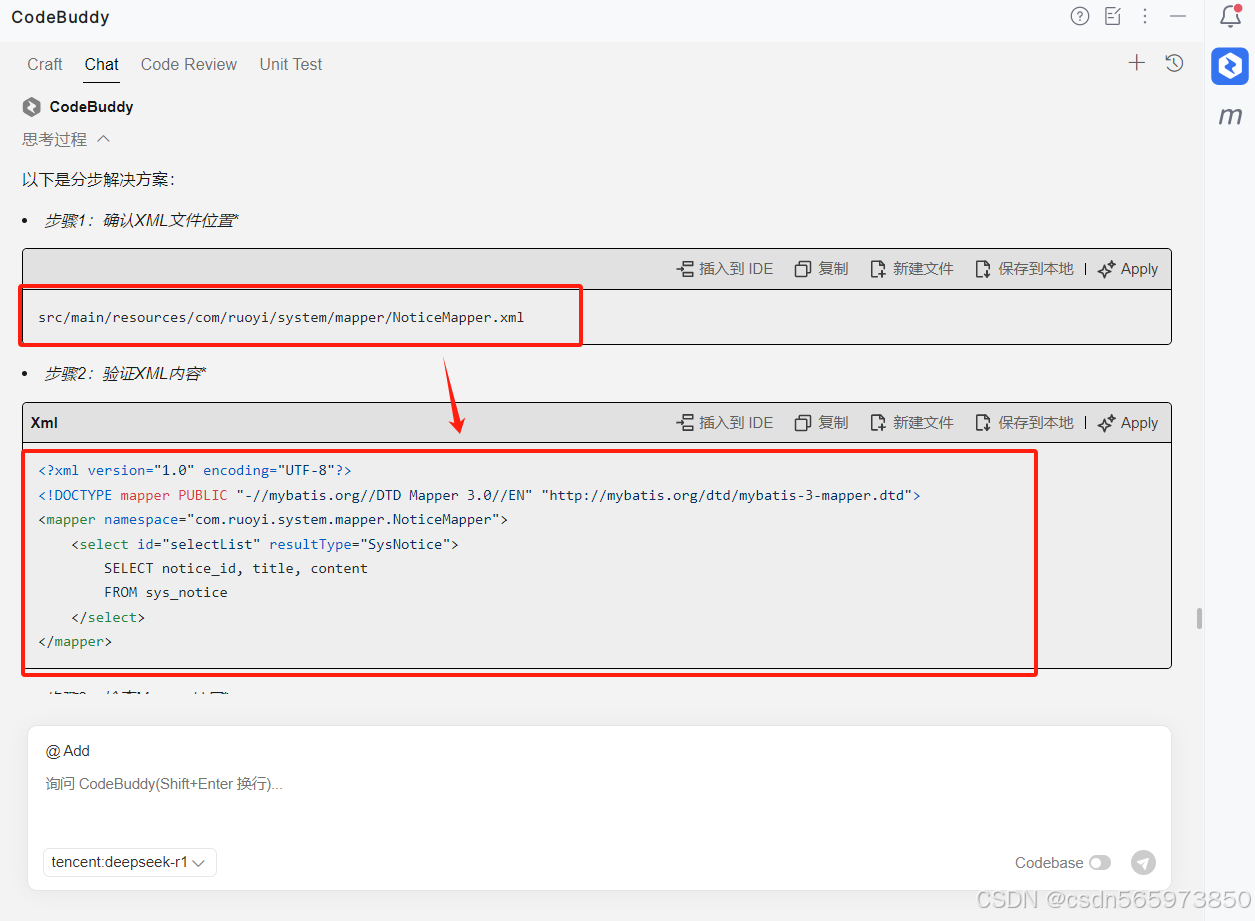This screenshot has height=921, width=1255.
Task: Save the path snippet to local
Action: (x=1024, y=269)
